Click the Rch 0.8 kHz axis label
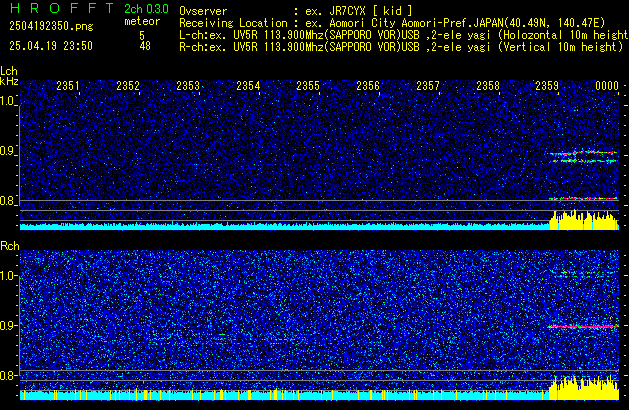 coord(8,375)
